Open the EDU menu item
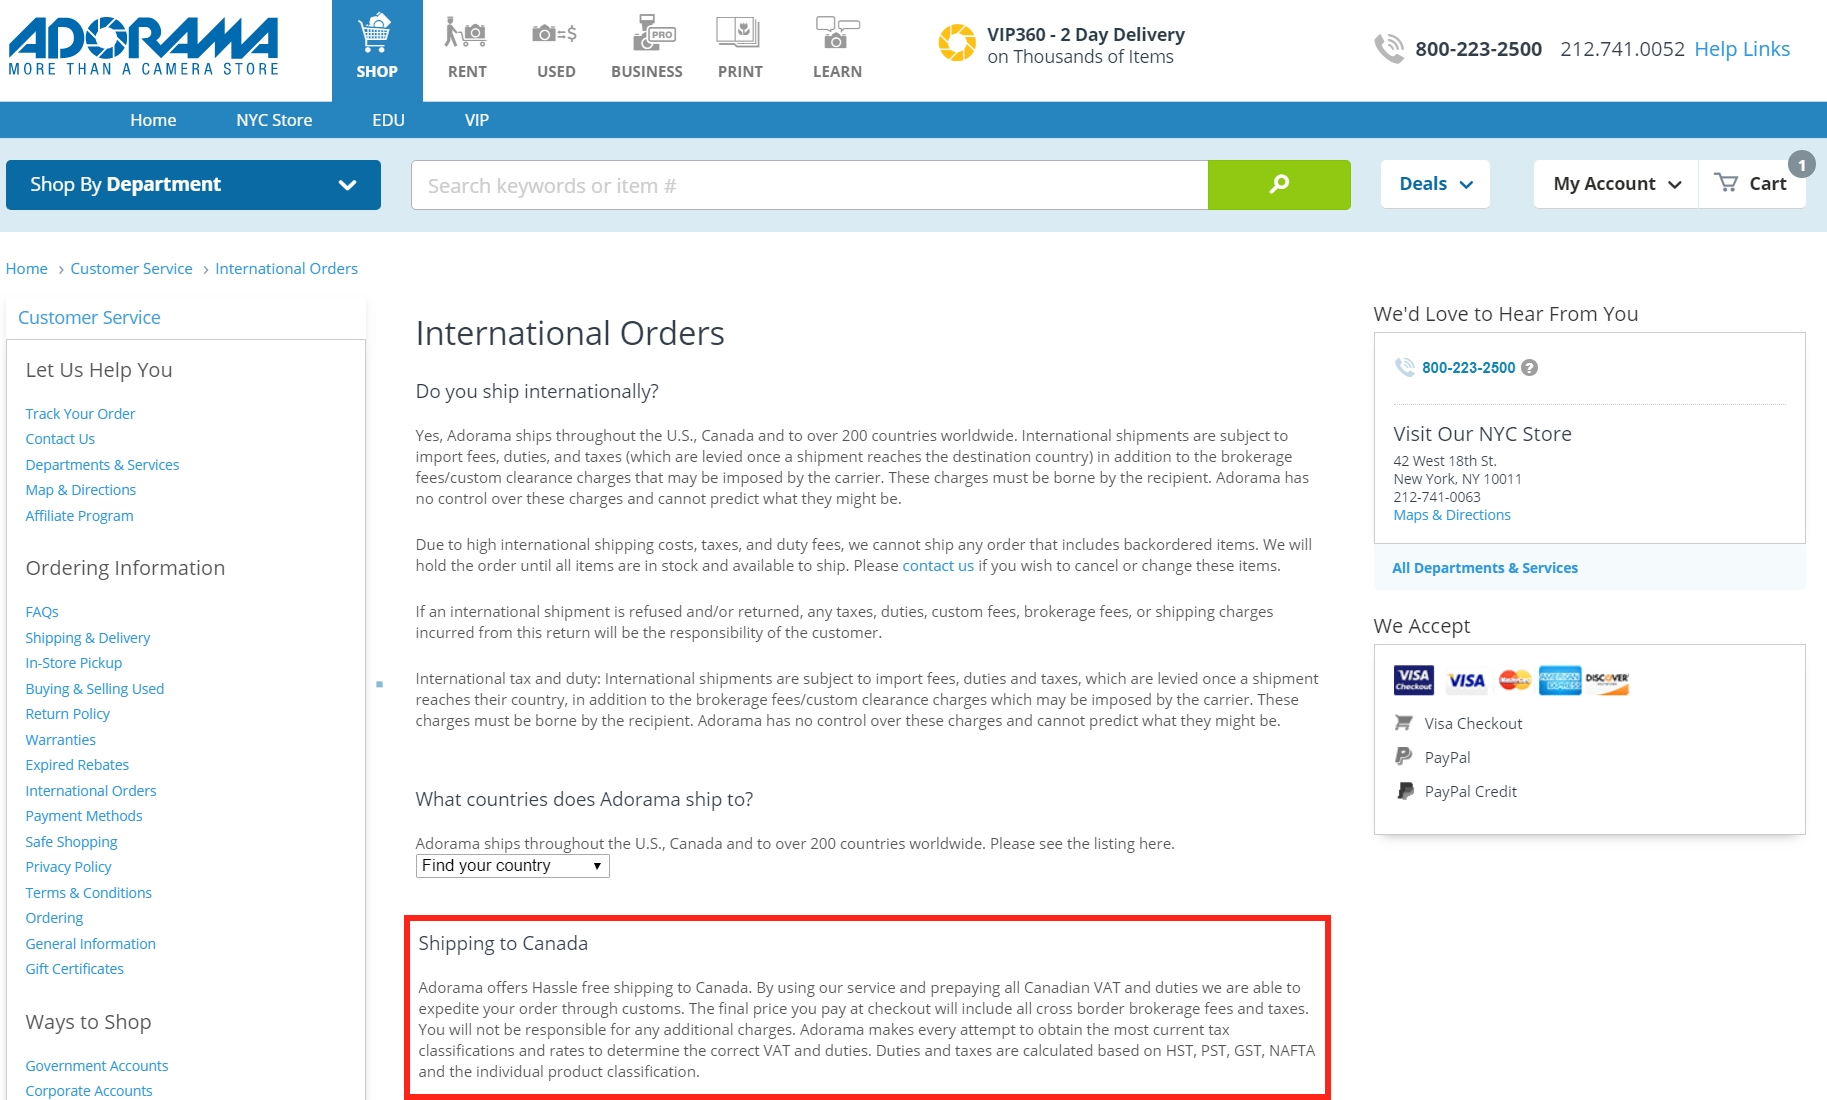The height and width of the screenshot is (1100, 1827). pyautogui.click(x=389, y=119)
